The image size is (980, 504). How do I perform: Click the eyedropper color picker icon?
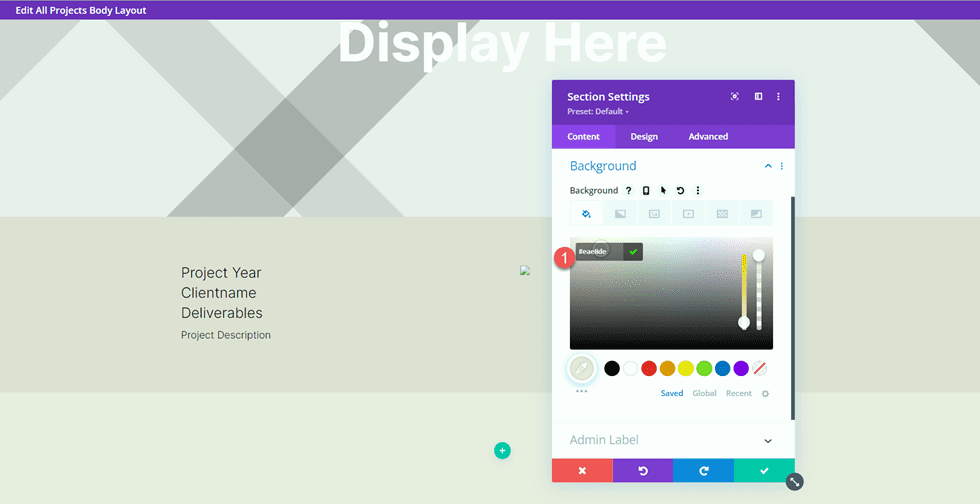(581, 369)
